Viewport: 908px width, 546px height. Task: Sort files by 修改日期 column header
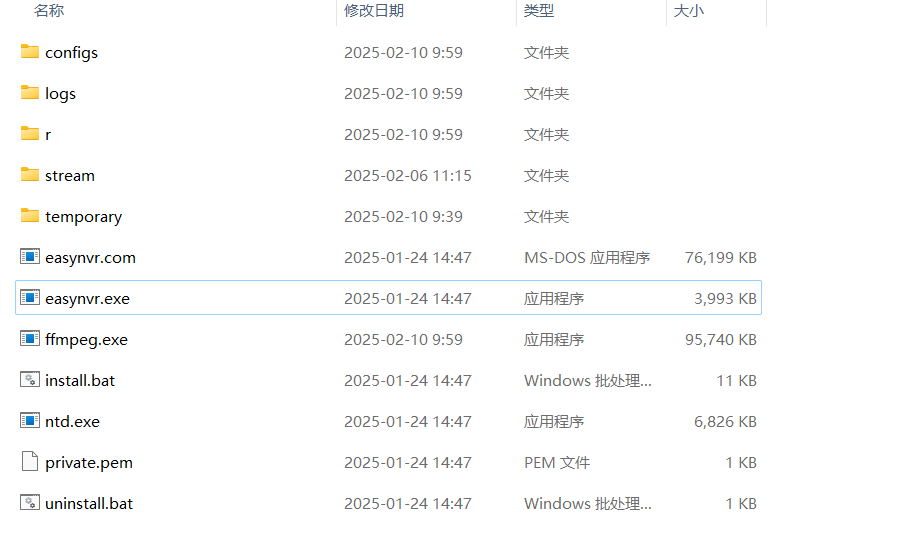pyautogui.click(x=374, y=10)
